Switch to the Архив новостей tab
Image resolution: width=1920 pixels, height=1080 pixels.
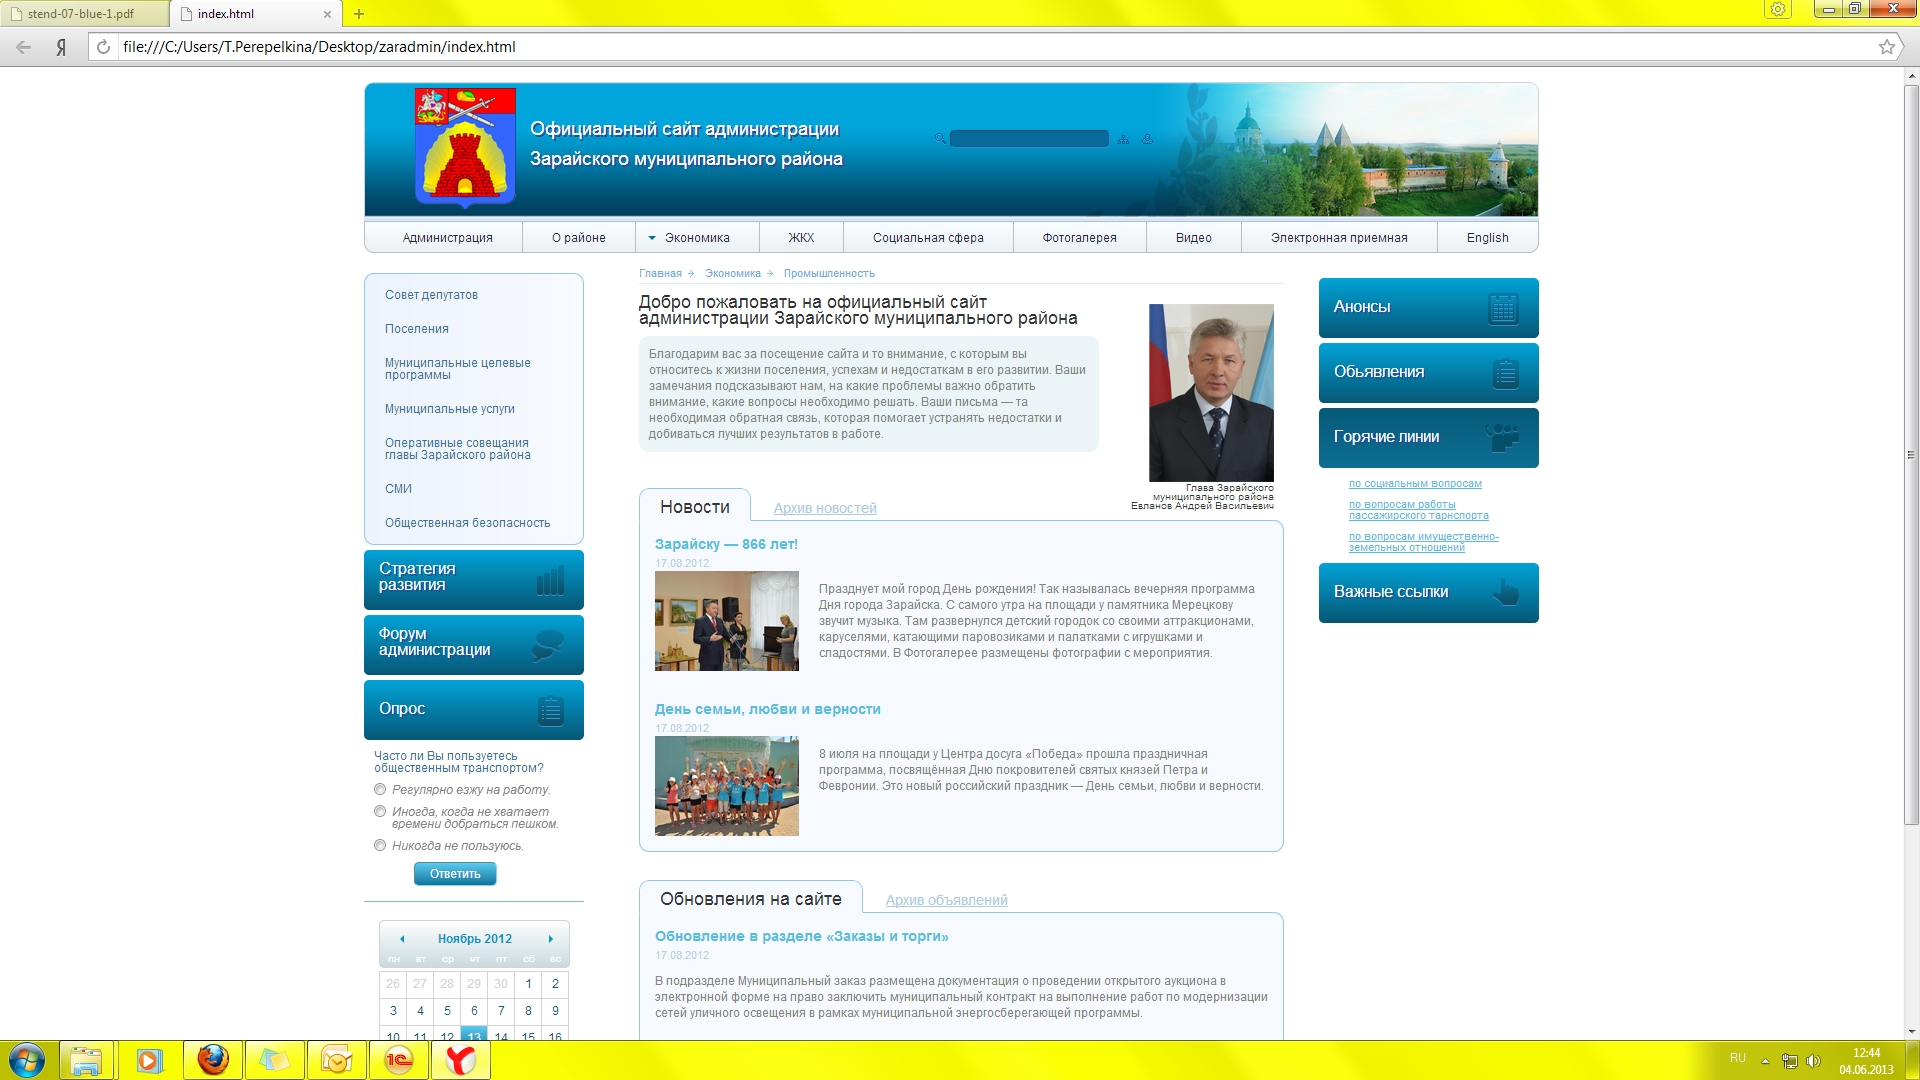click(x=824, y=508)
